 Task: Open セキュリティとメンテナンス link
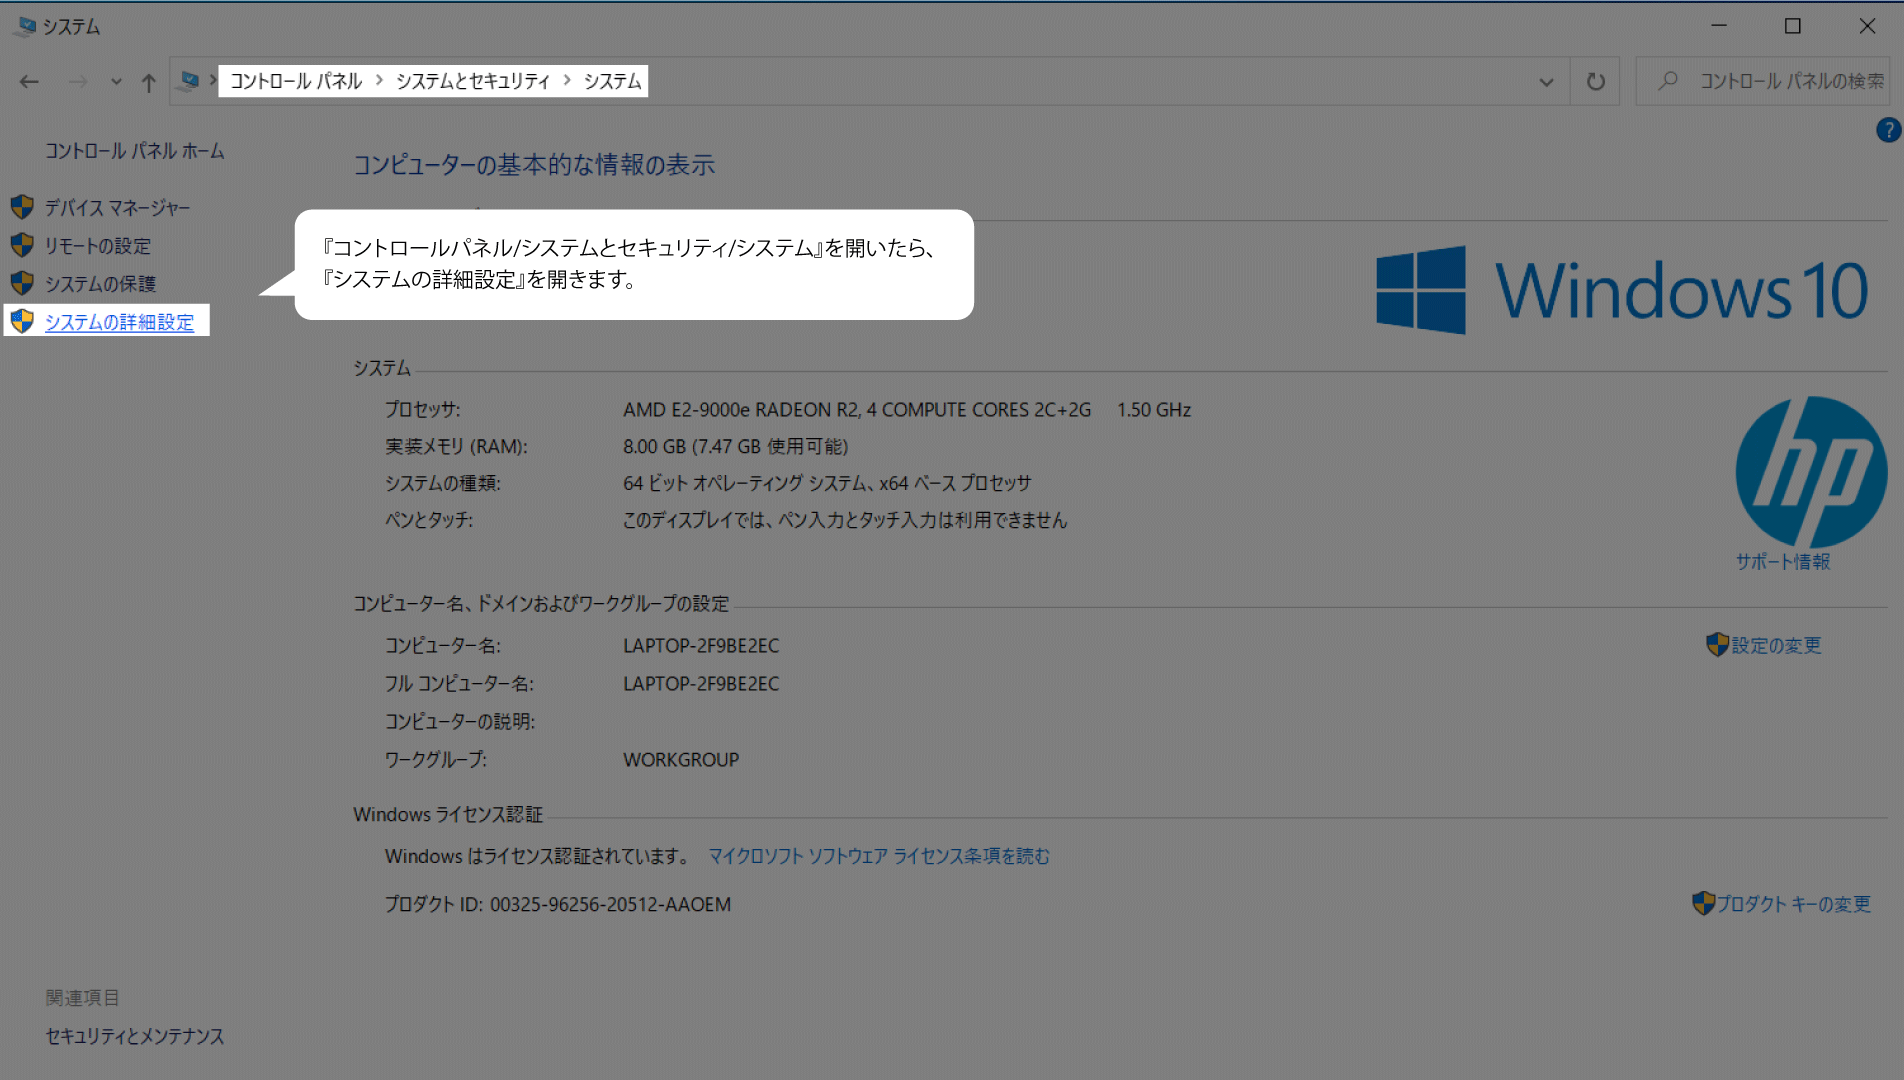click(x=134, y=1036)
